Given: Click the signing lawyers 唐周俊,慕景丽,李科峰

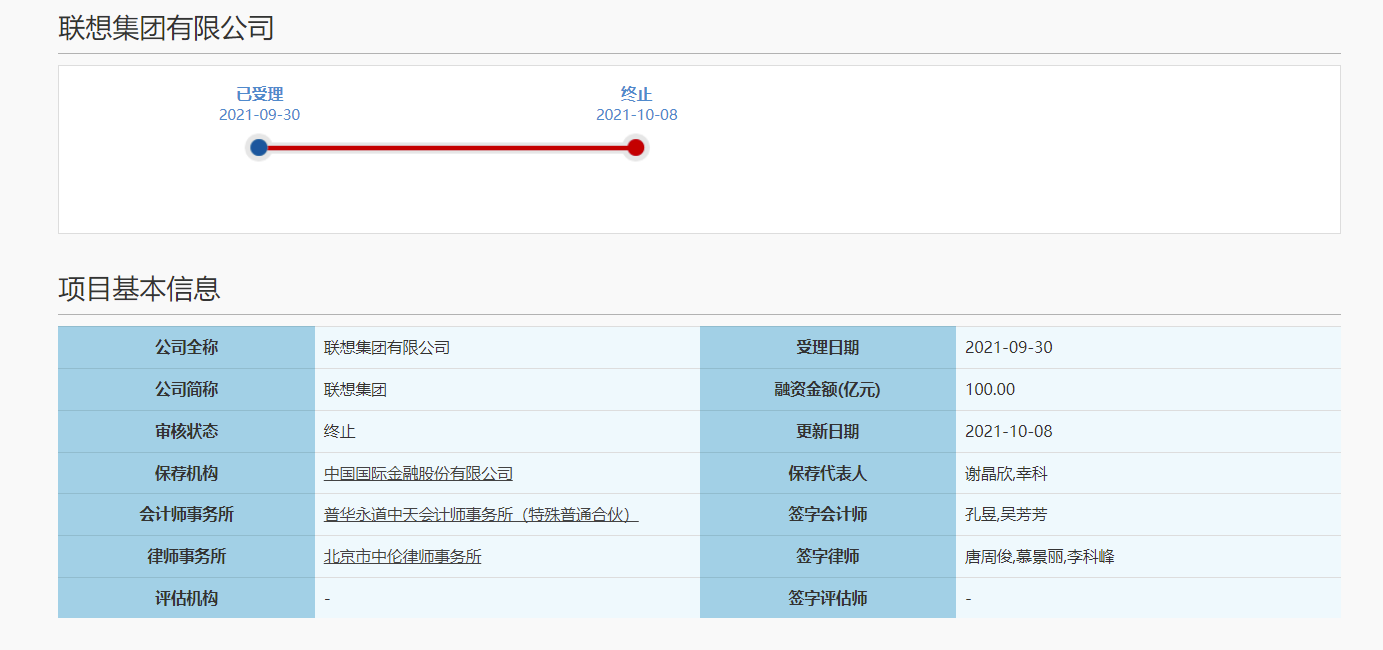Looking at the screenshot, I should 1039,557.
